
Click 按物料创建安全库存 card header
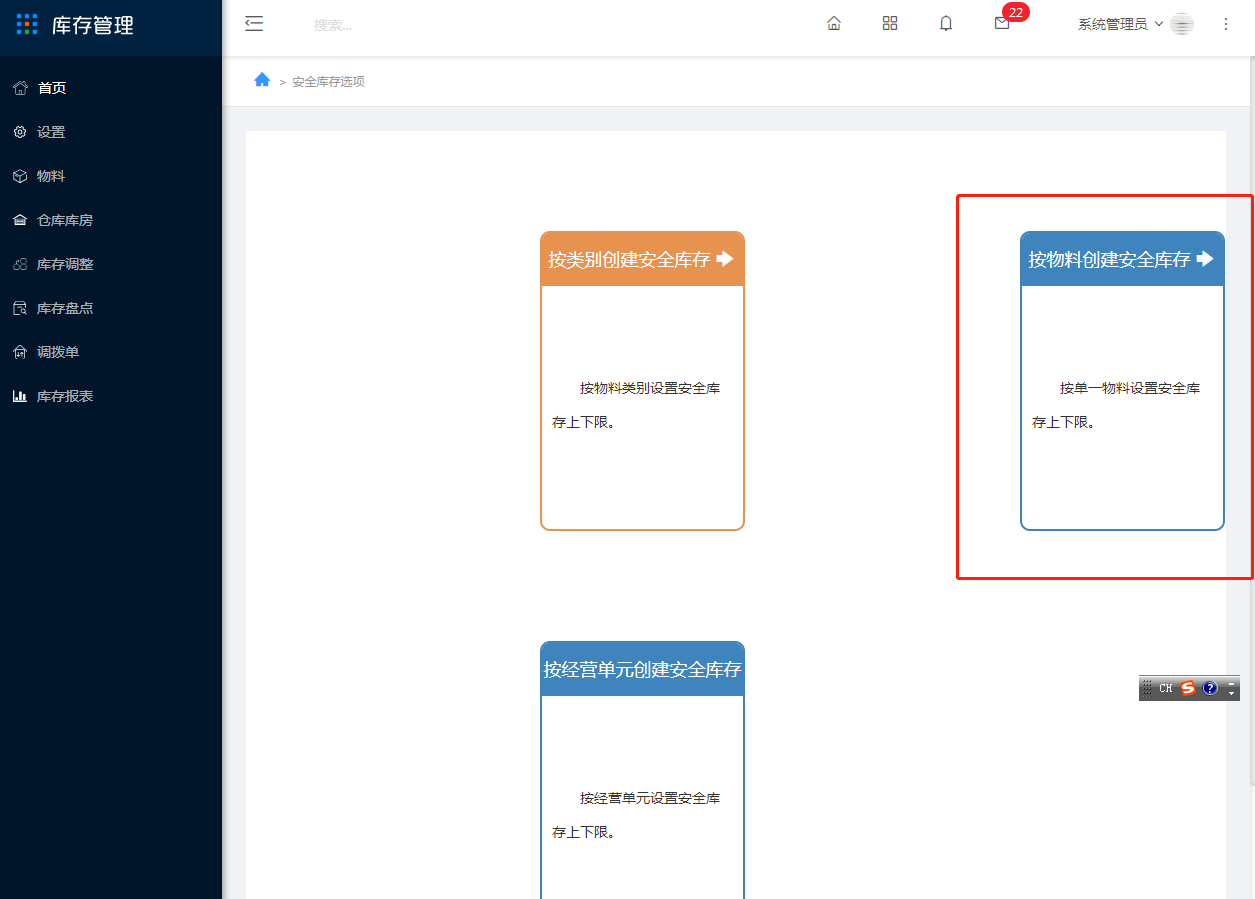click(1122, 259)
